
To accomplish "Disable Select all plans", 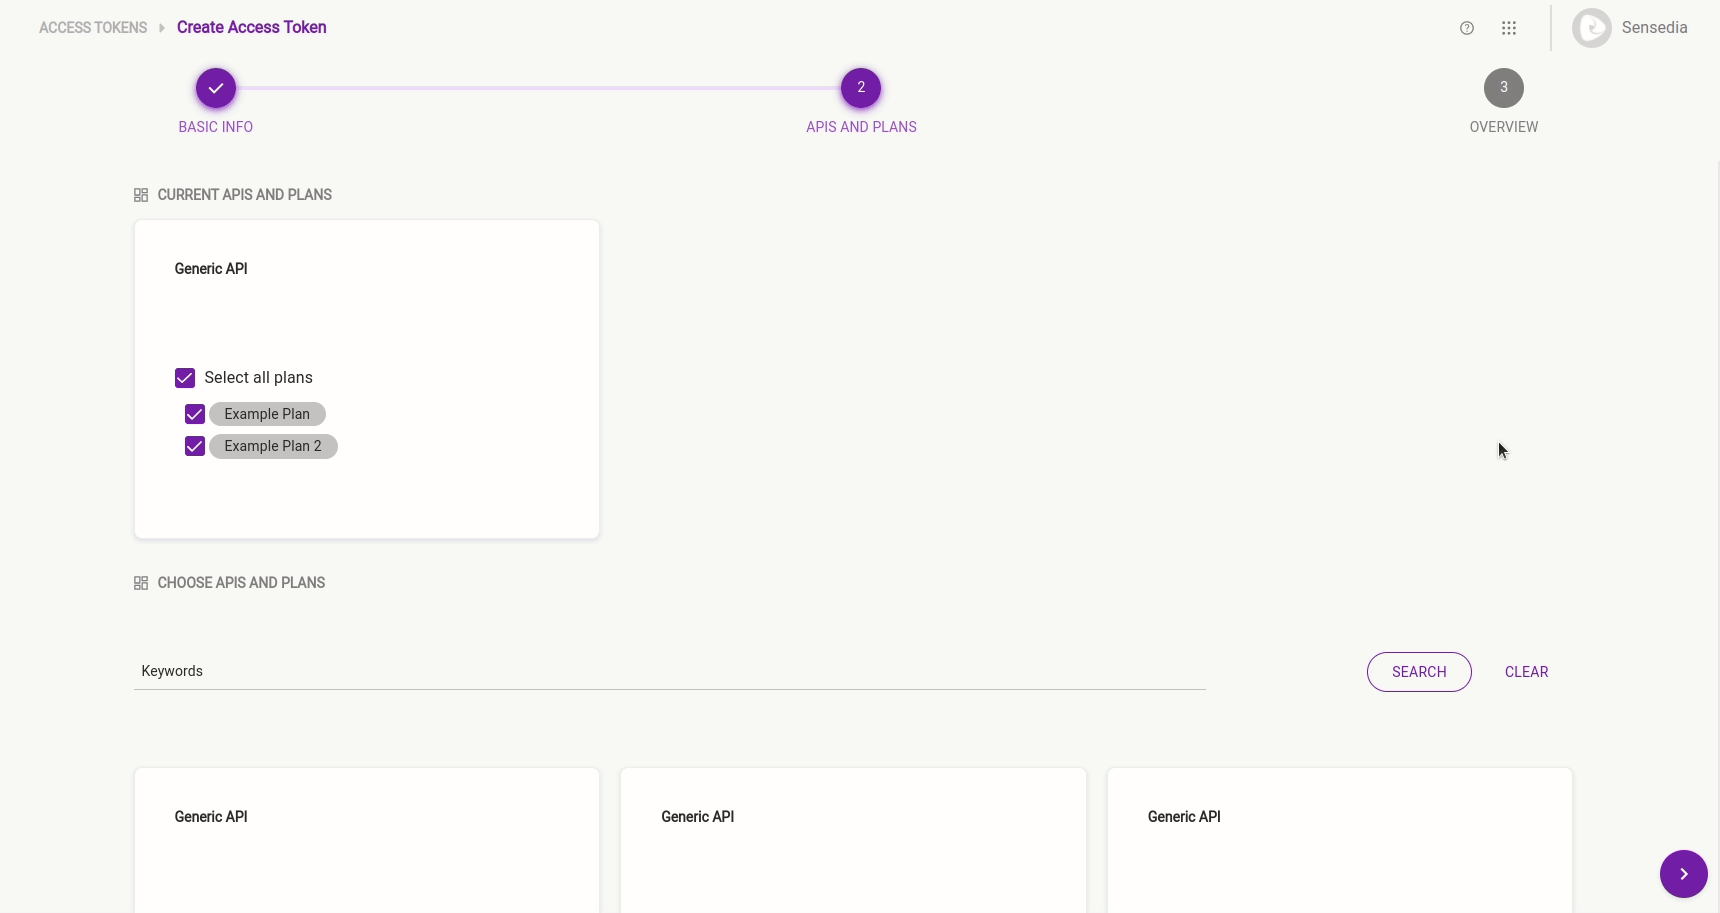I will [x=185, y=378].
